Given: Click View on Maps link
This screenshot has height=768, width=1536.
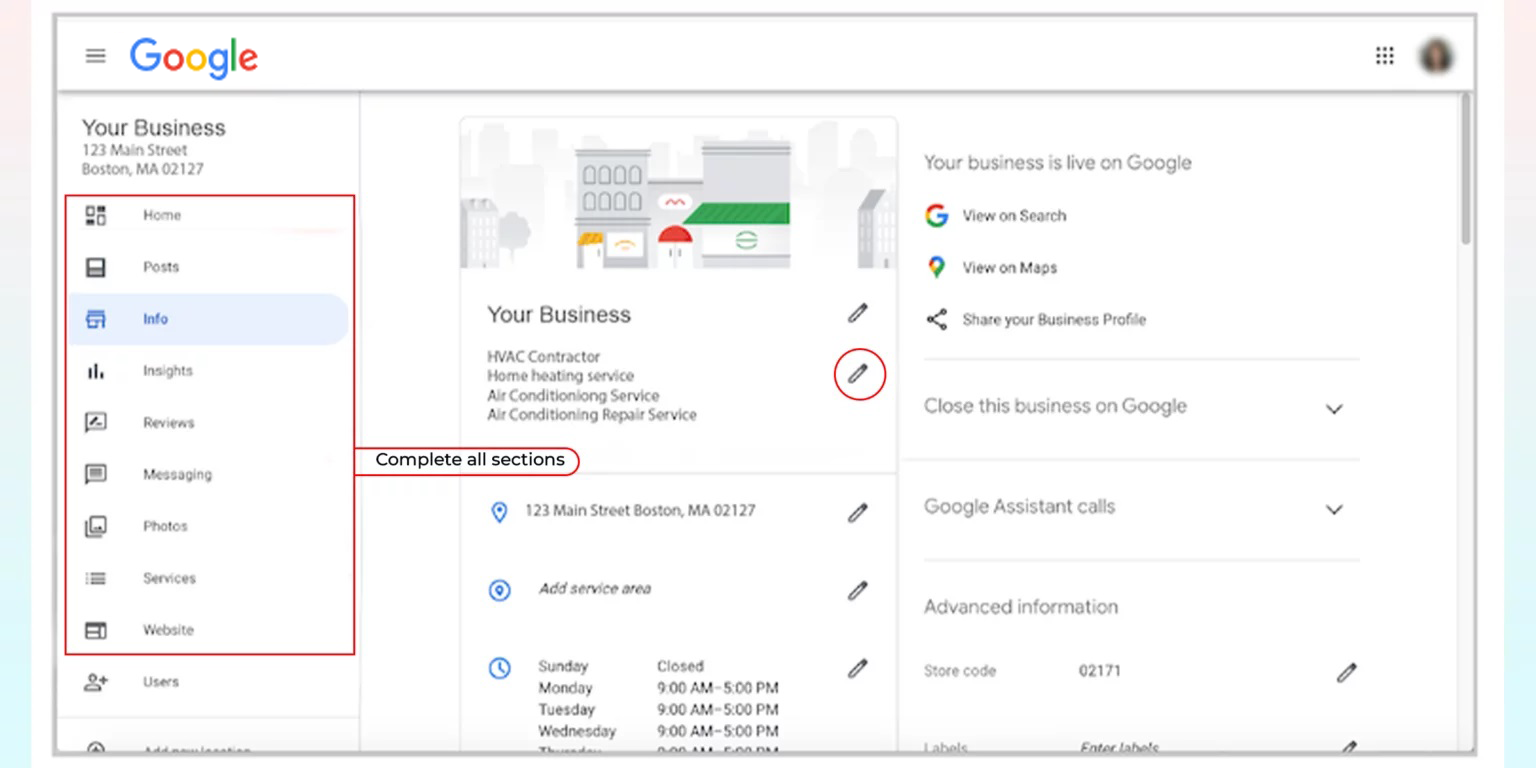Looking at the screenshot, I should point(1009,267).
